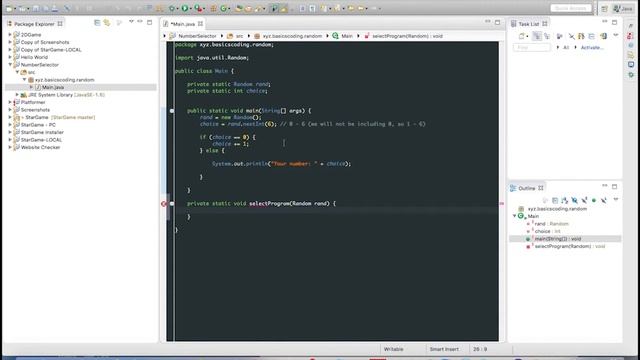Click selectProgram(Random) in breadcrumb
Image resolution: width=640 pixels, height=360 pixels.
[407, 36]
